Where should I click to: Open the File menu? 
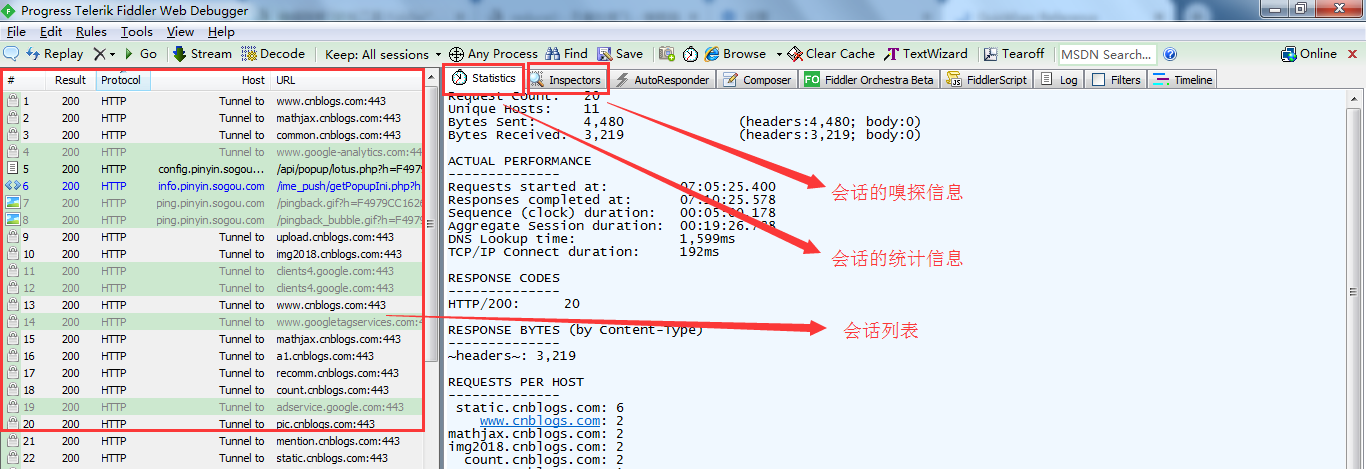[x=16, y=32]
